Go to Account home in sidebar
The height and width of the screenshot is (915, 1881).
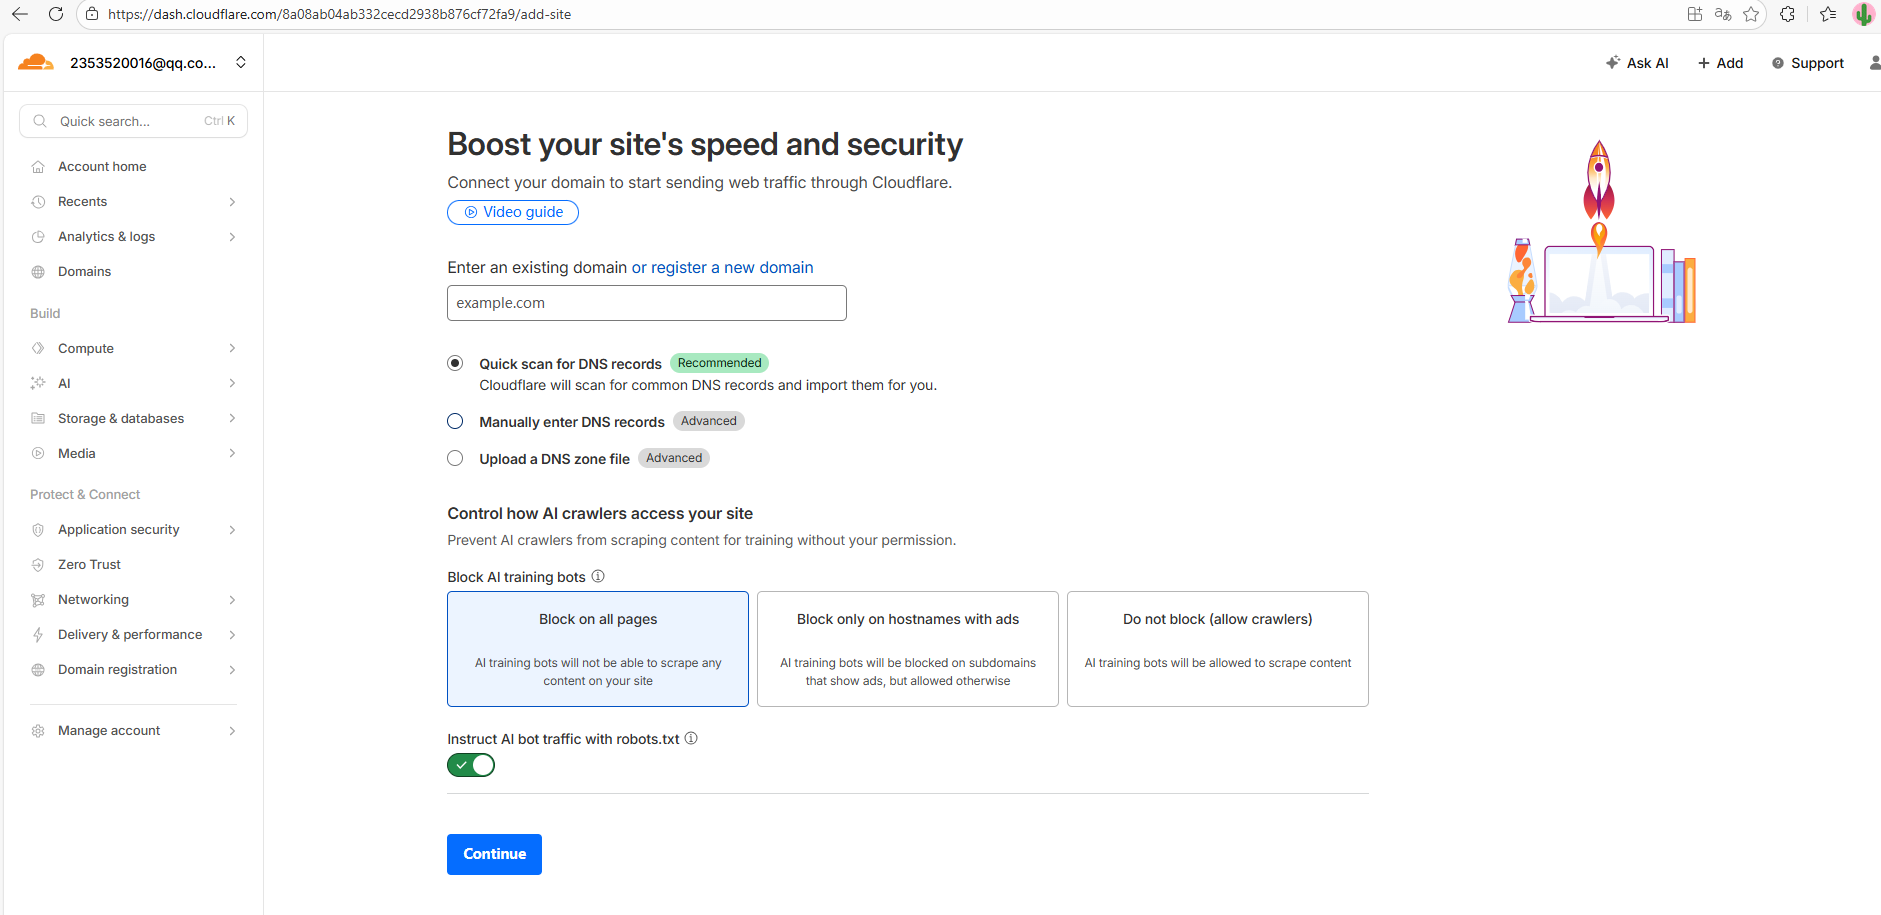point(102,166)
